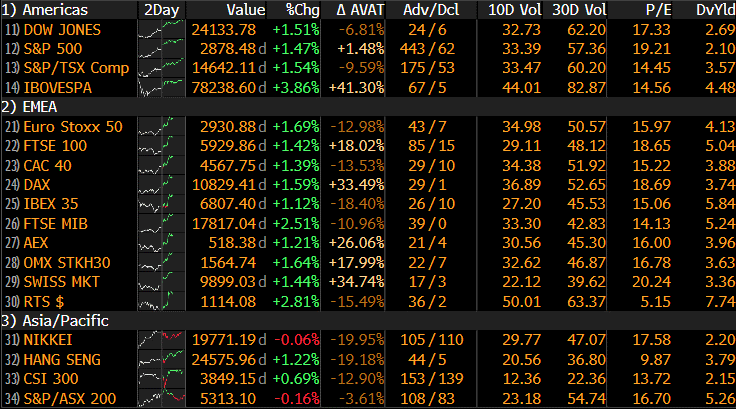The width and height of the screenshot is (736, 409).
Task: Collapse the Americas region section
Action: click(x=45, y=10)
